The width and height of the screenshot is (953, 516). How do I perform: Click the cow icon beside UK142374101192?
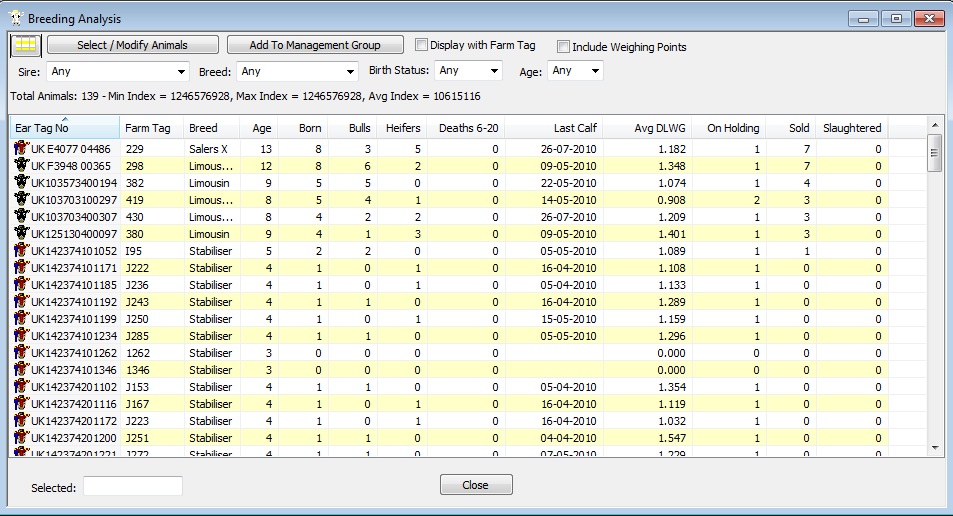[22, 301]
